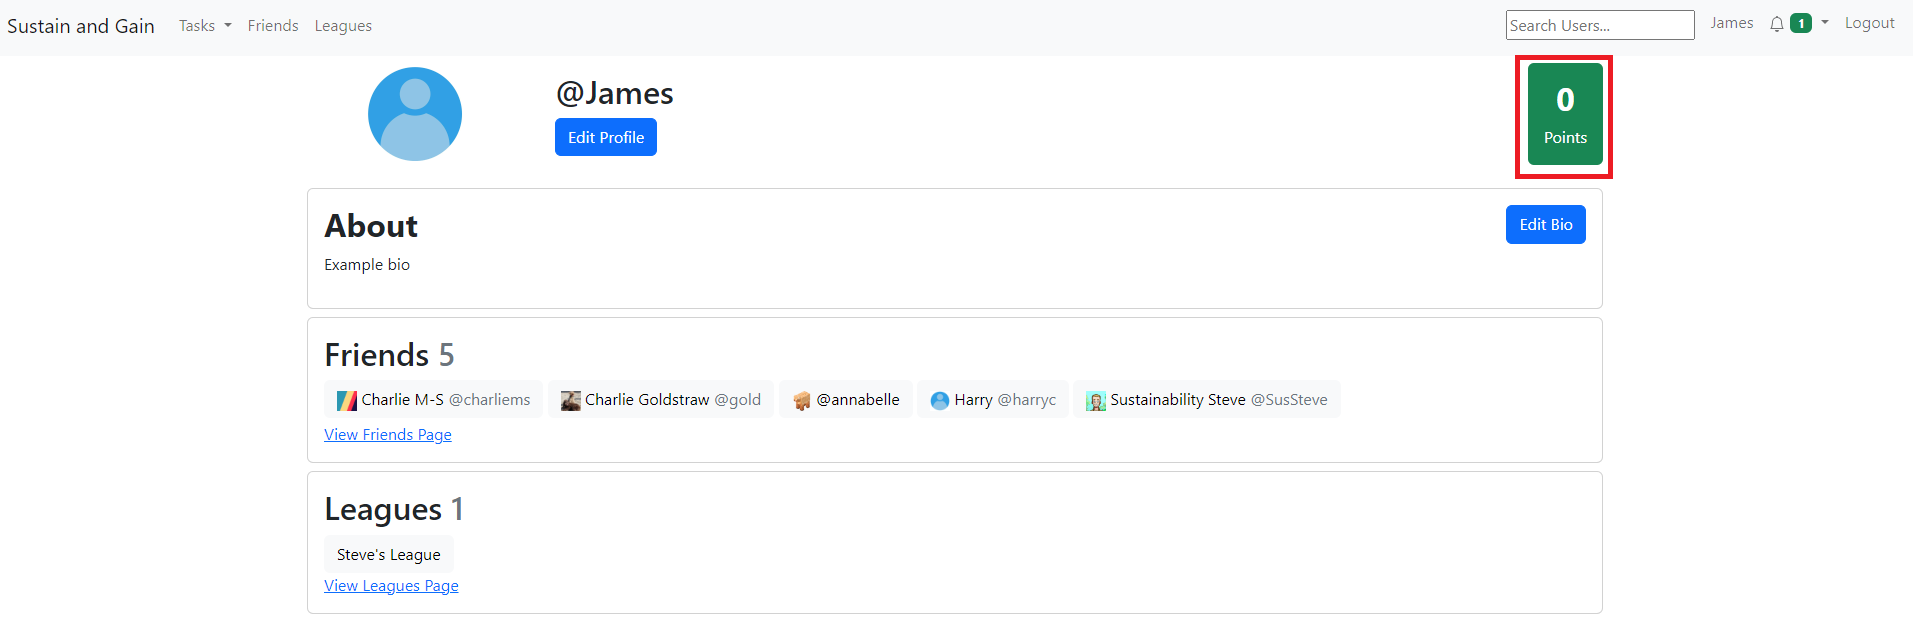The image size is (1925, 643).
Task: Click annabelle's avatar icon
Action: point(801,401)
